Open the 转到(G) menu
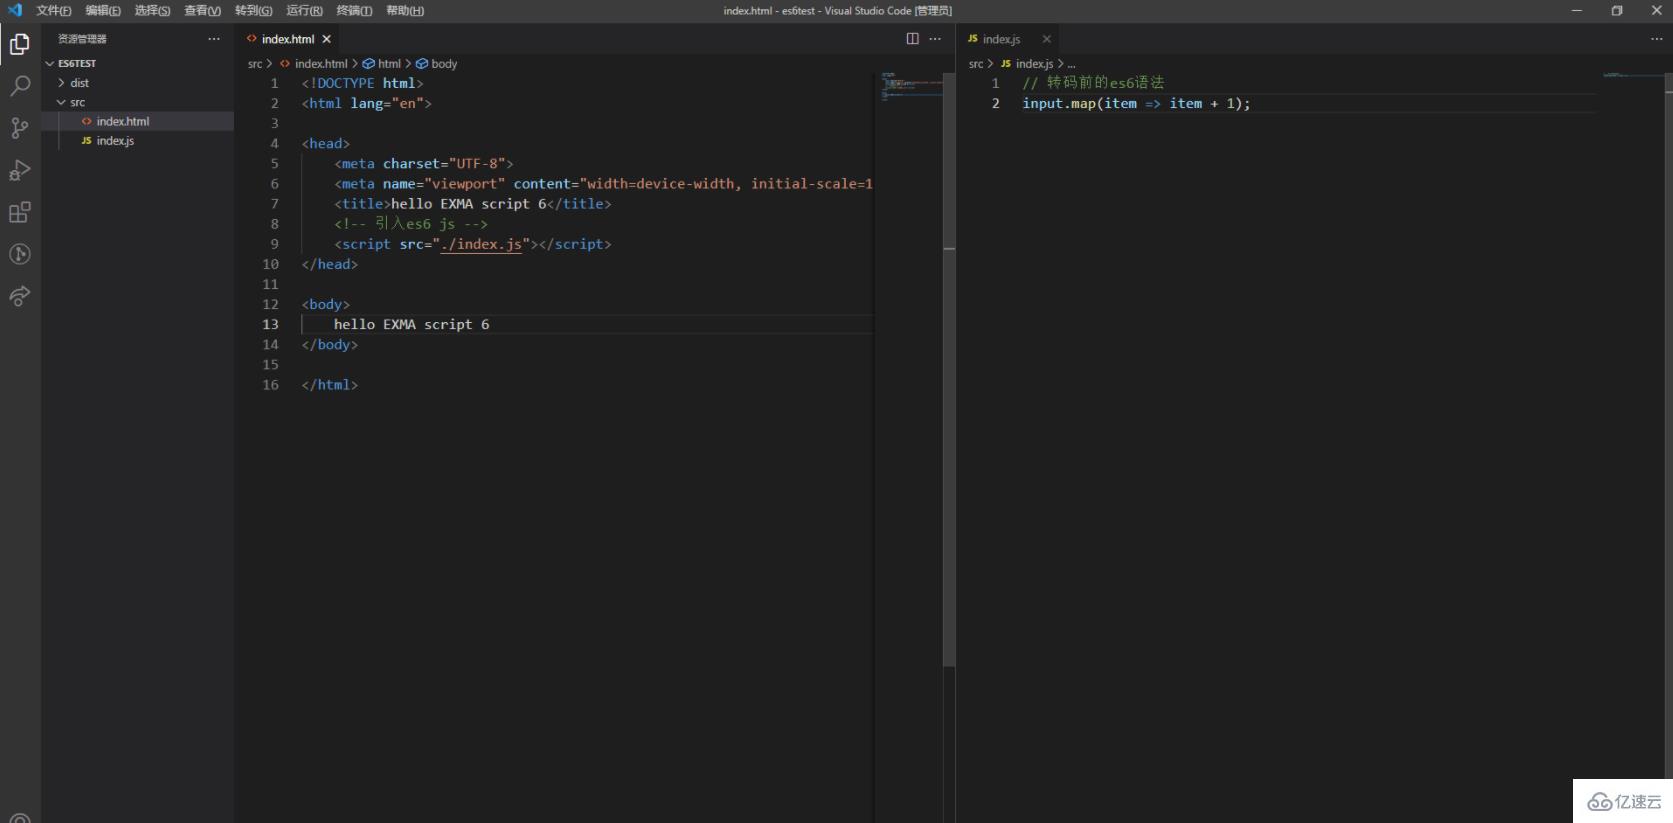 254,10
